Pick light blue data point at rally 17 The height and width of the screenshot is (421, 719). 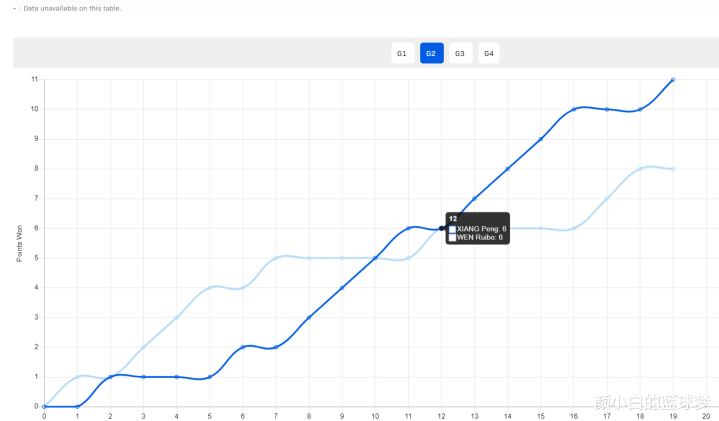(x=607, y=199)
